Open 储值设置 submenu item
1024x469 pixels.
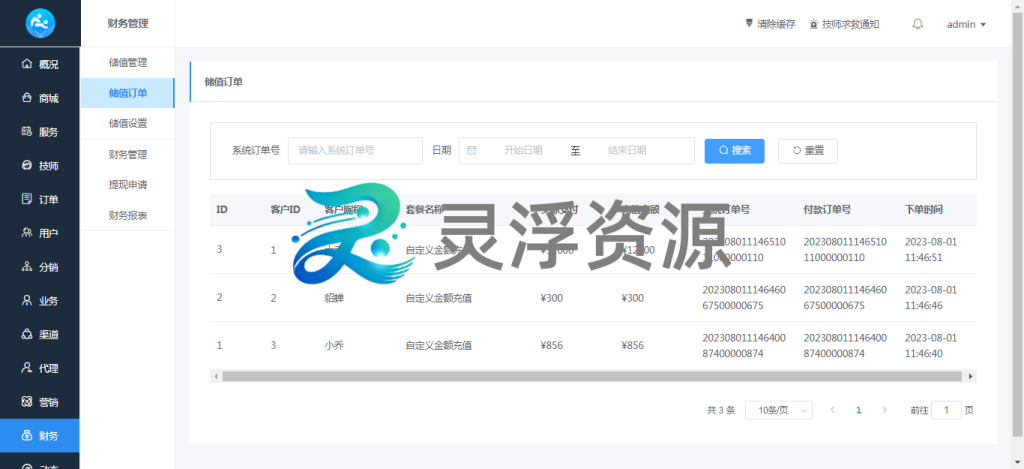(x=127, y=123)
